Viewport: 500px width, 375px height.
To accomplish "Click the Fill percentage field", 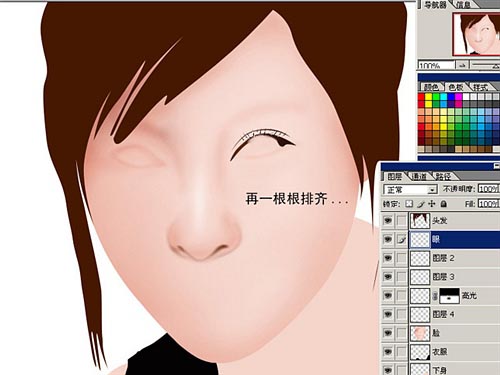I will [489, 204].
